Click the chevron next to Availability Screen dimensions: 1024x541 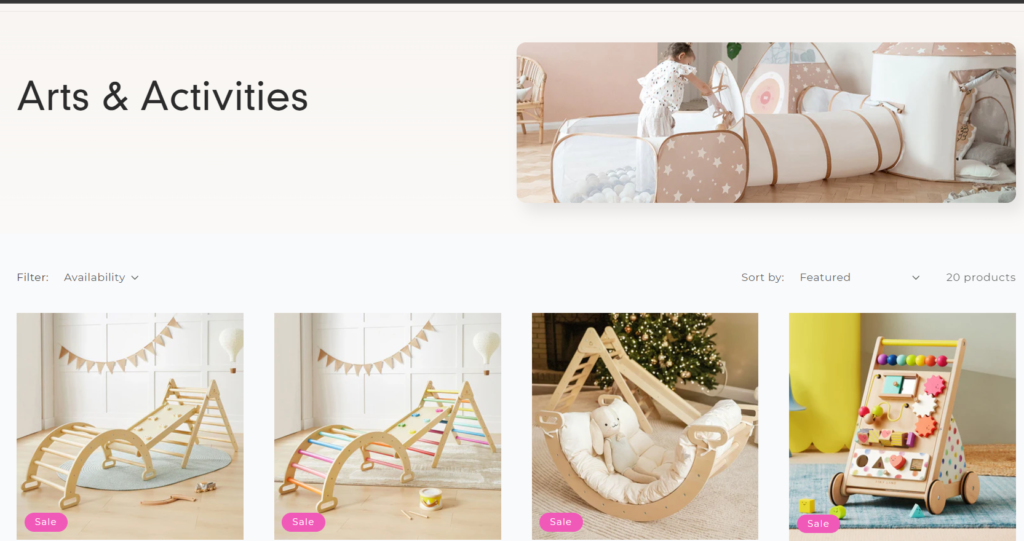coord(135,278)
